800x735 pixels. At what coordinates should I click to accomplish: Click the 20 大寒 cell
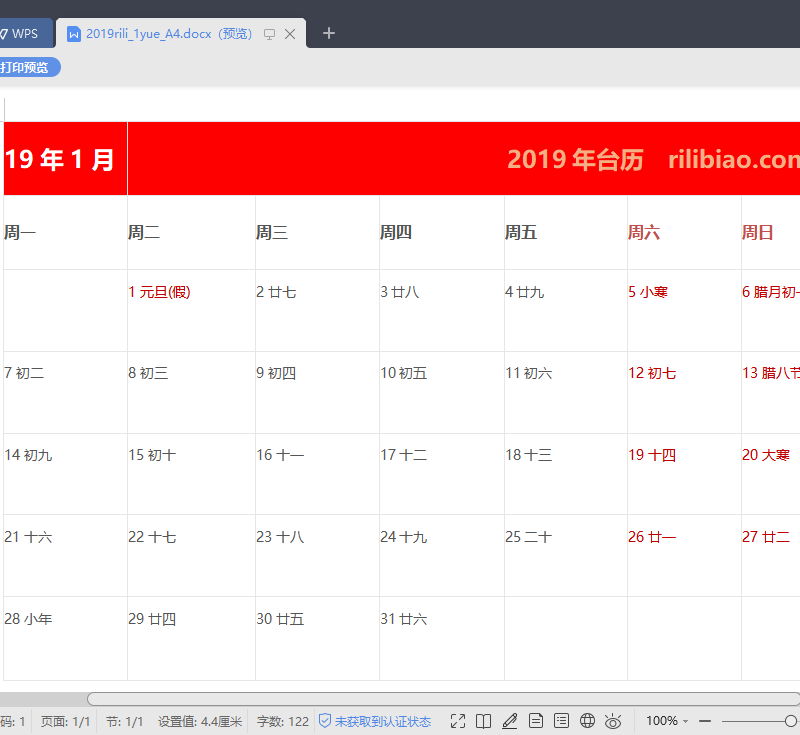[771, 474]
